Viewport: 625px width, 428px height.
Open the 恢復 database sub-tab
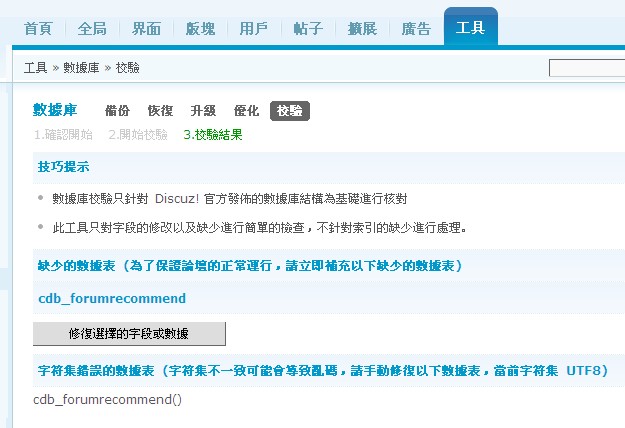pyautogui.click(x=160, y=111)
